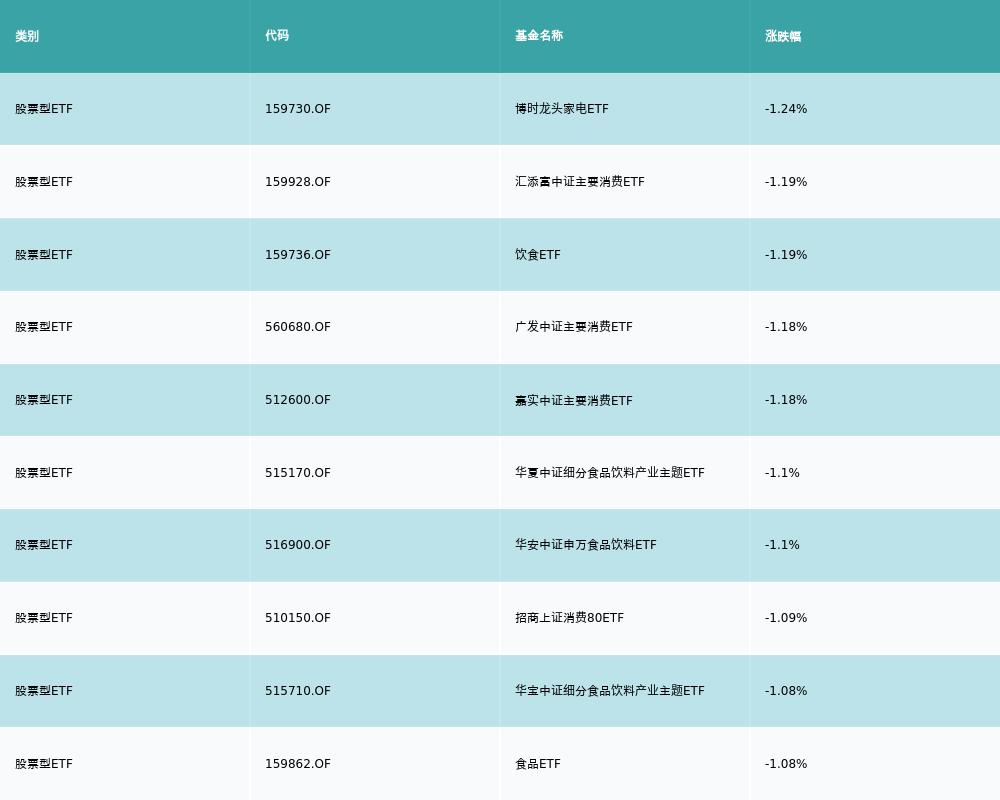Click fund code 512600.OF
Viewport: 1000px width, 800px height.
tap(298, 400)
